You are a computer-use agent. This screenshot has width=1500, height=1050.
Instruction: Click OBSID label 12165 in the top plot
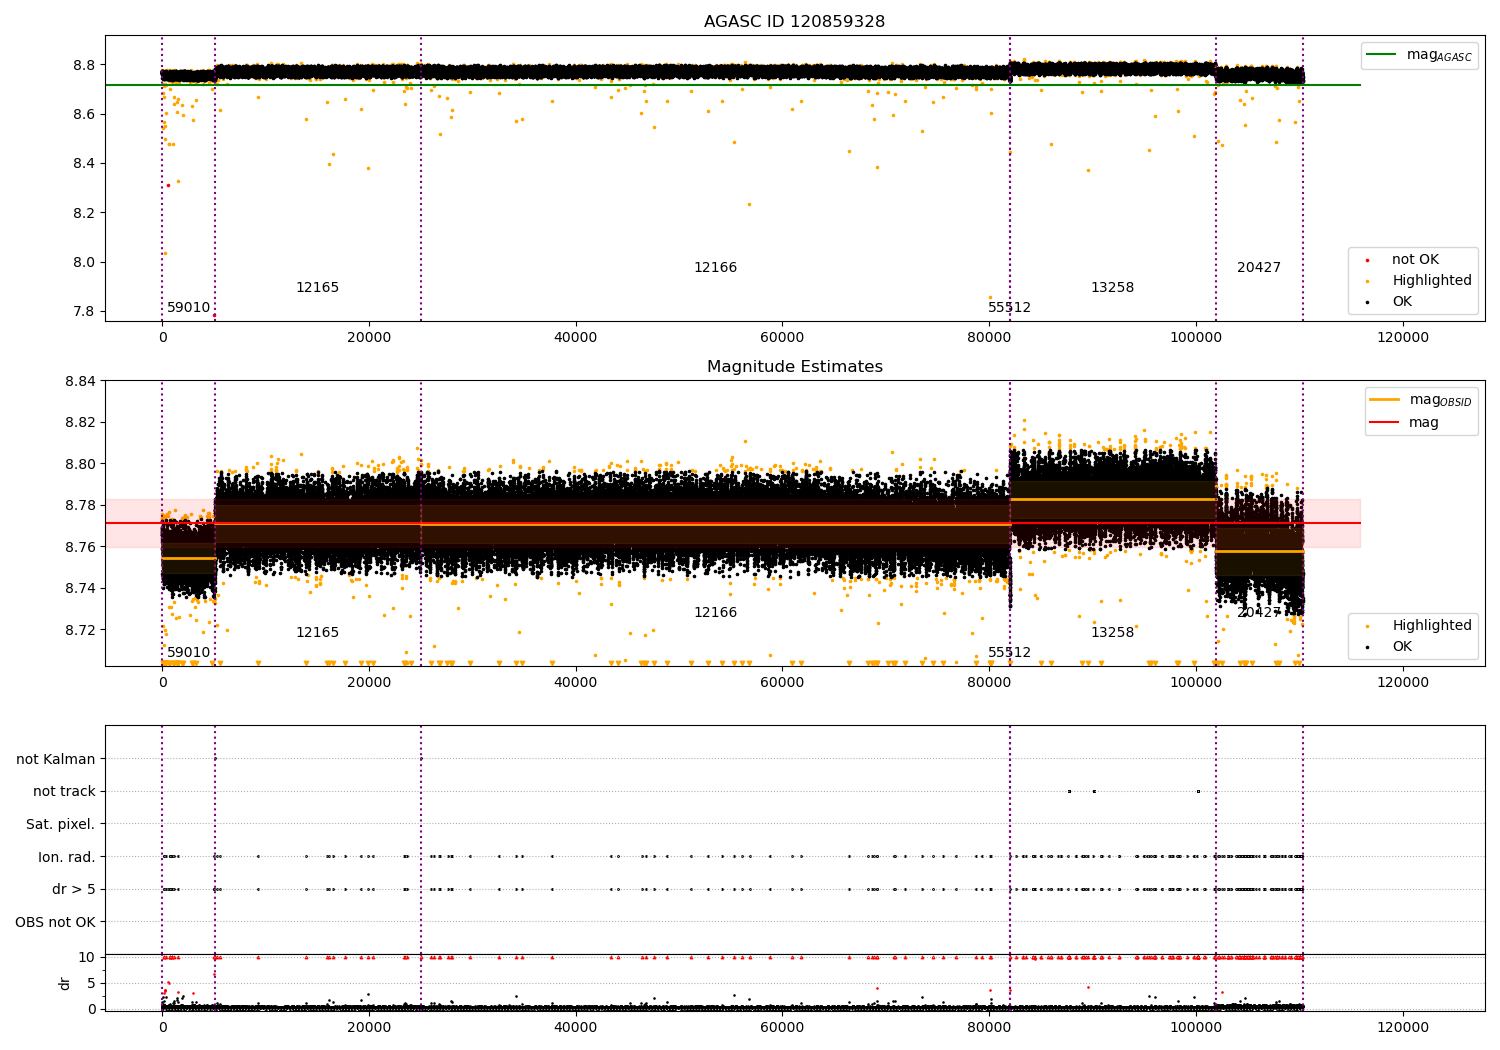(x=317, y=288)
